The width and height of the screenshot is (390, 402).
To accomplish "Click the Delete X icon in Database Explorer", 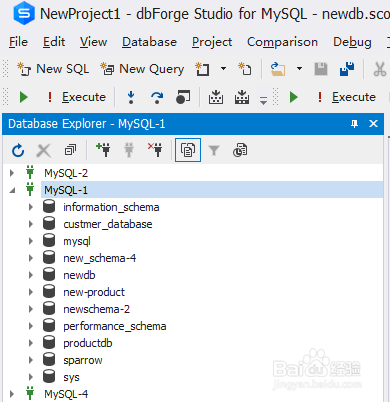I will [44, 151].
